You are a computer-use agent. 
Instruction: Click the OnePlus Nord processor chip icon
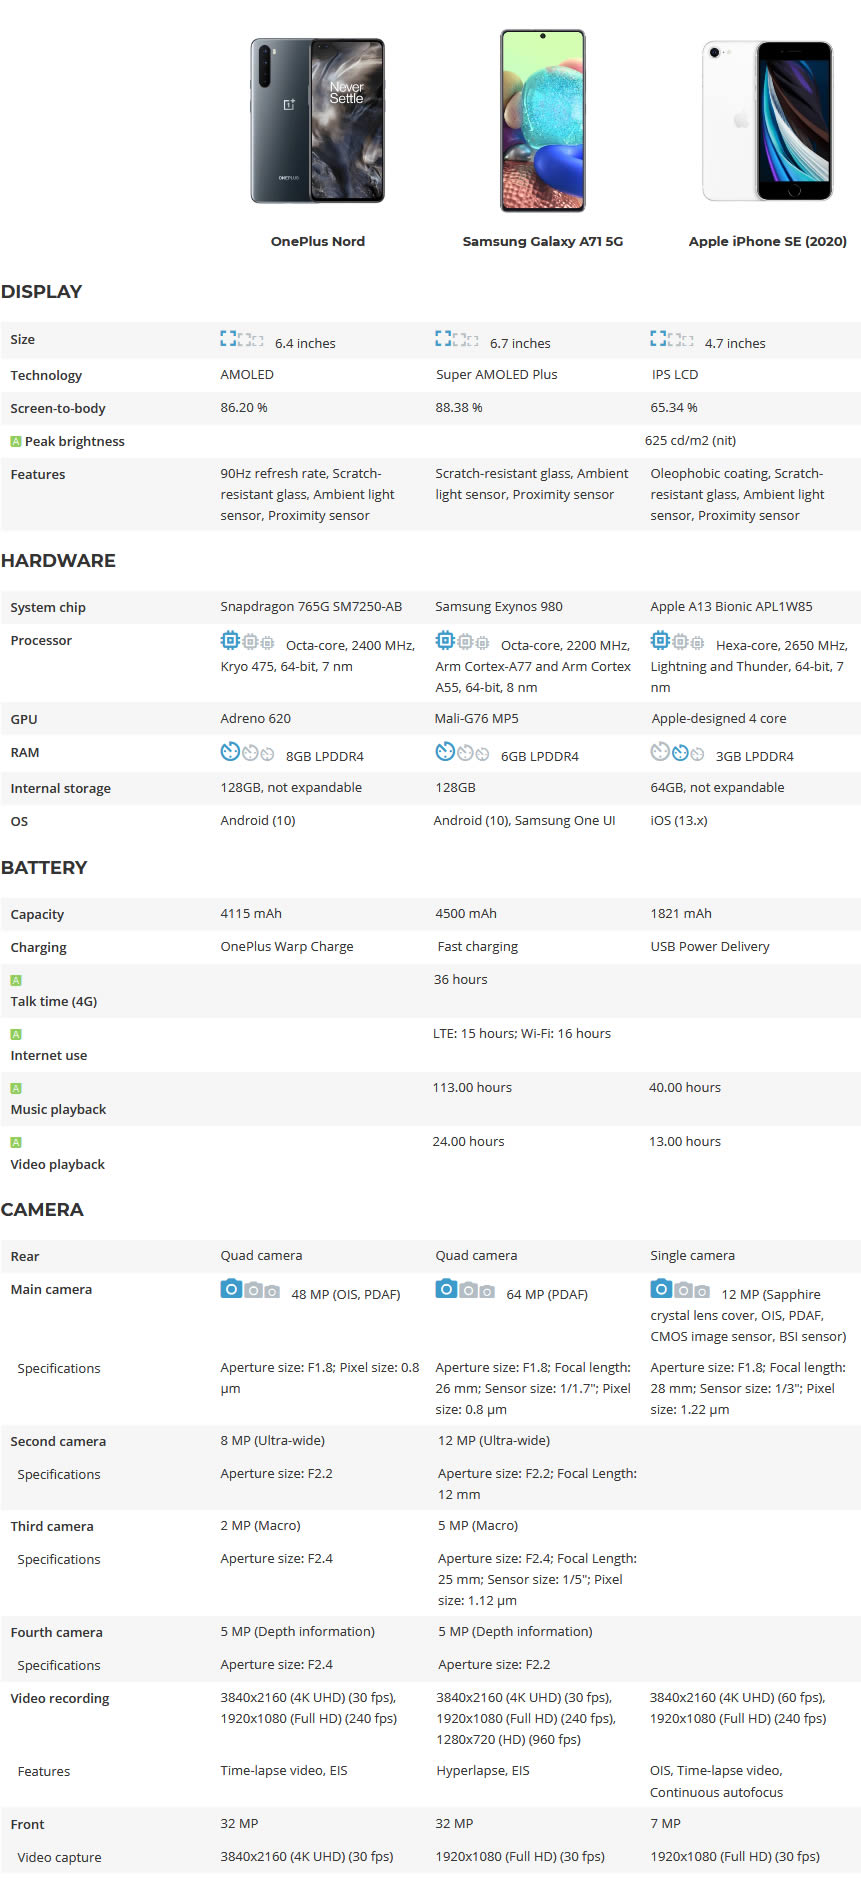click(246, 641)
